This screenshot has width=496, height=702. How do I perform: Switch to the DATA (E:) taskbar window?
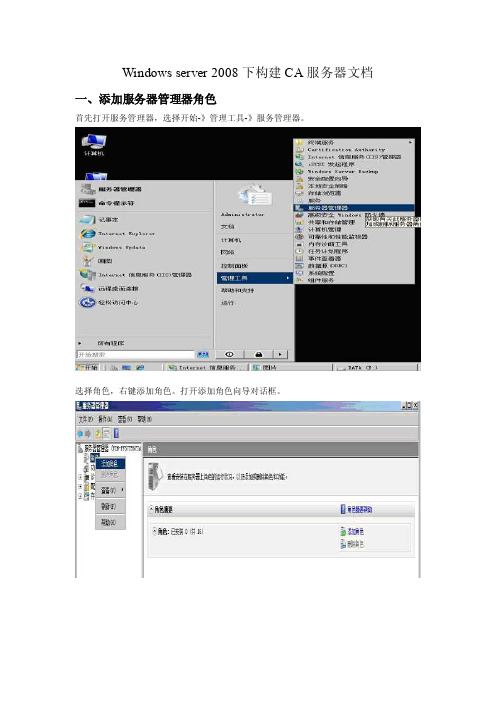[x=376, y=367]
